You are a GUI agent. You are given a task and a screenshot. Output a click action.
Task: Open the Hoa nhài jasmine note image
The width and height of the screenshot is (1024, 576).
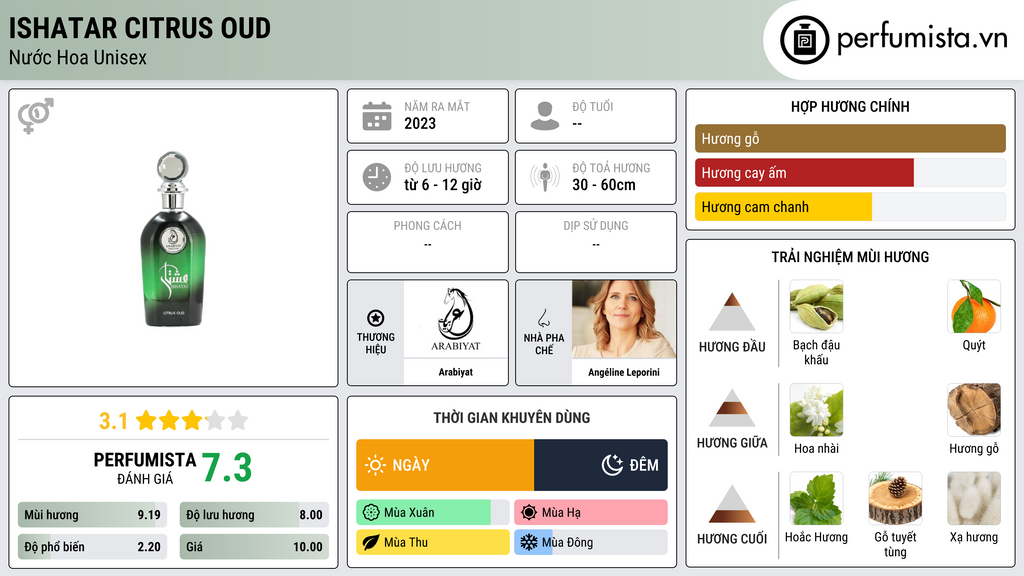pyautogui.click(x=816, y=409)
